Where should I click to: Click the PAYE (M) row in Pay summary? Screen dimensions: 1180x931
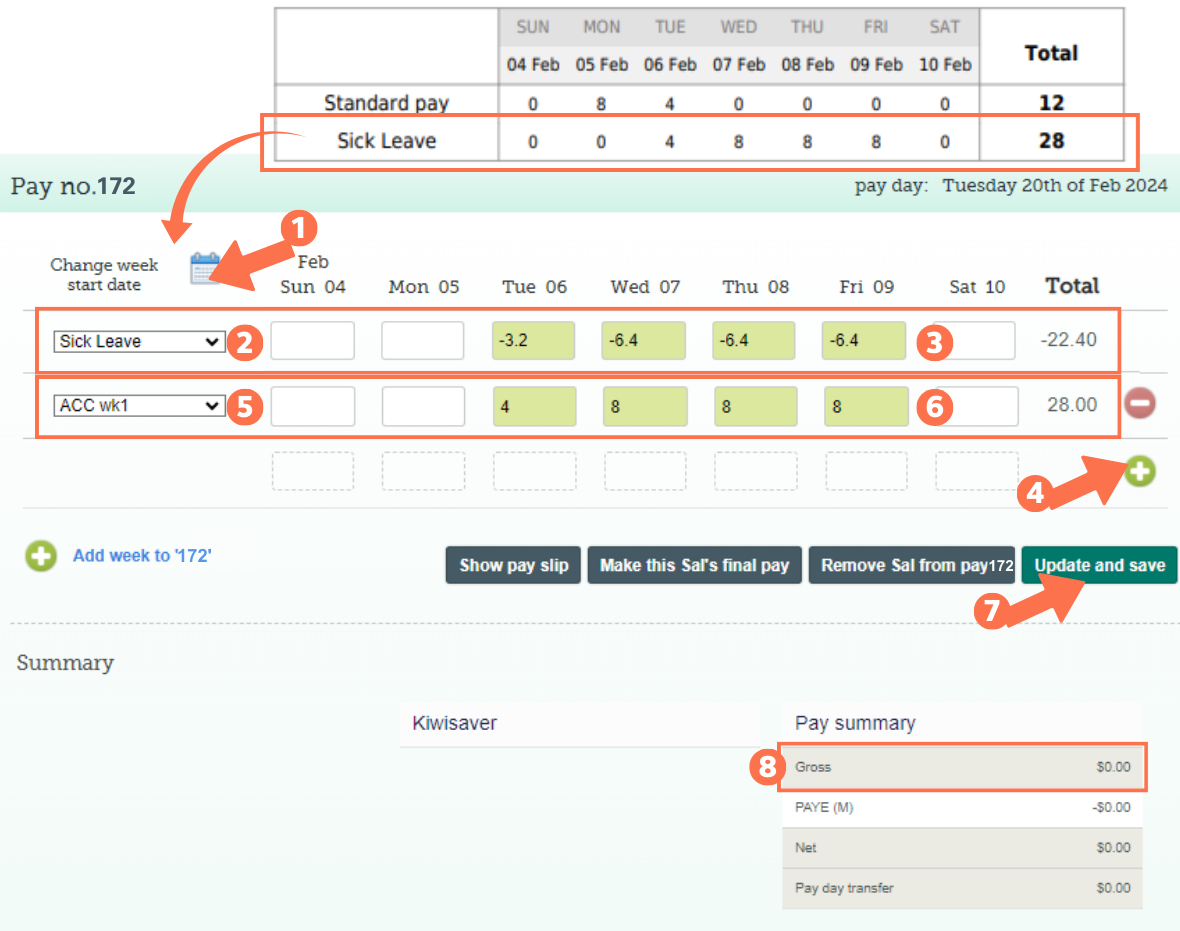coord(962,807)
